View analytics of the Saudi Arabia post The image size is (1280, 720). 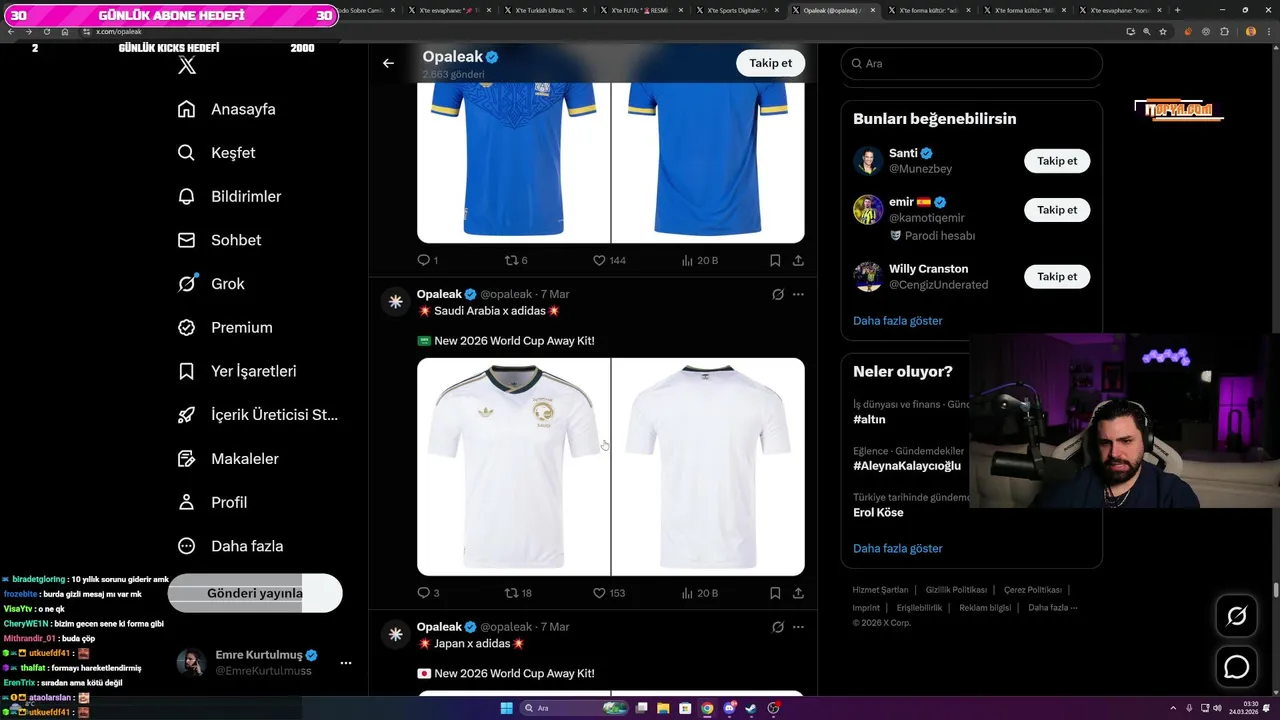(699, 593)
